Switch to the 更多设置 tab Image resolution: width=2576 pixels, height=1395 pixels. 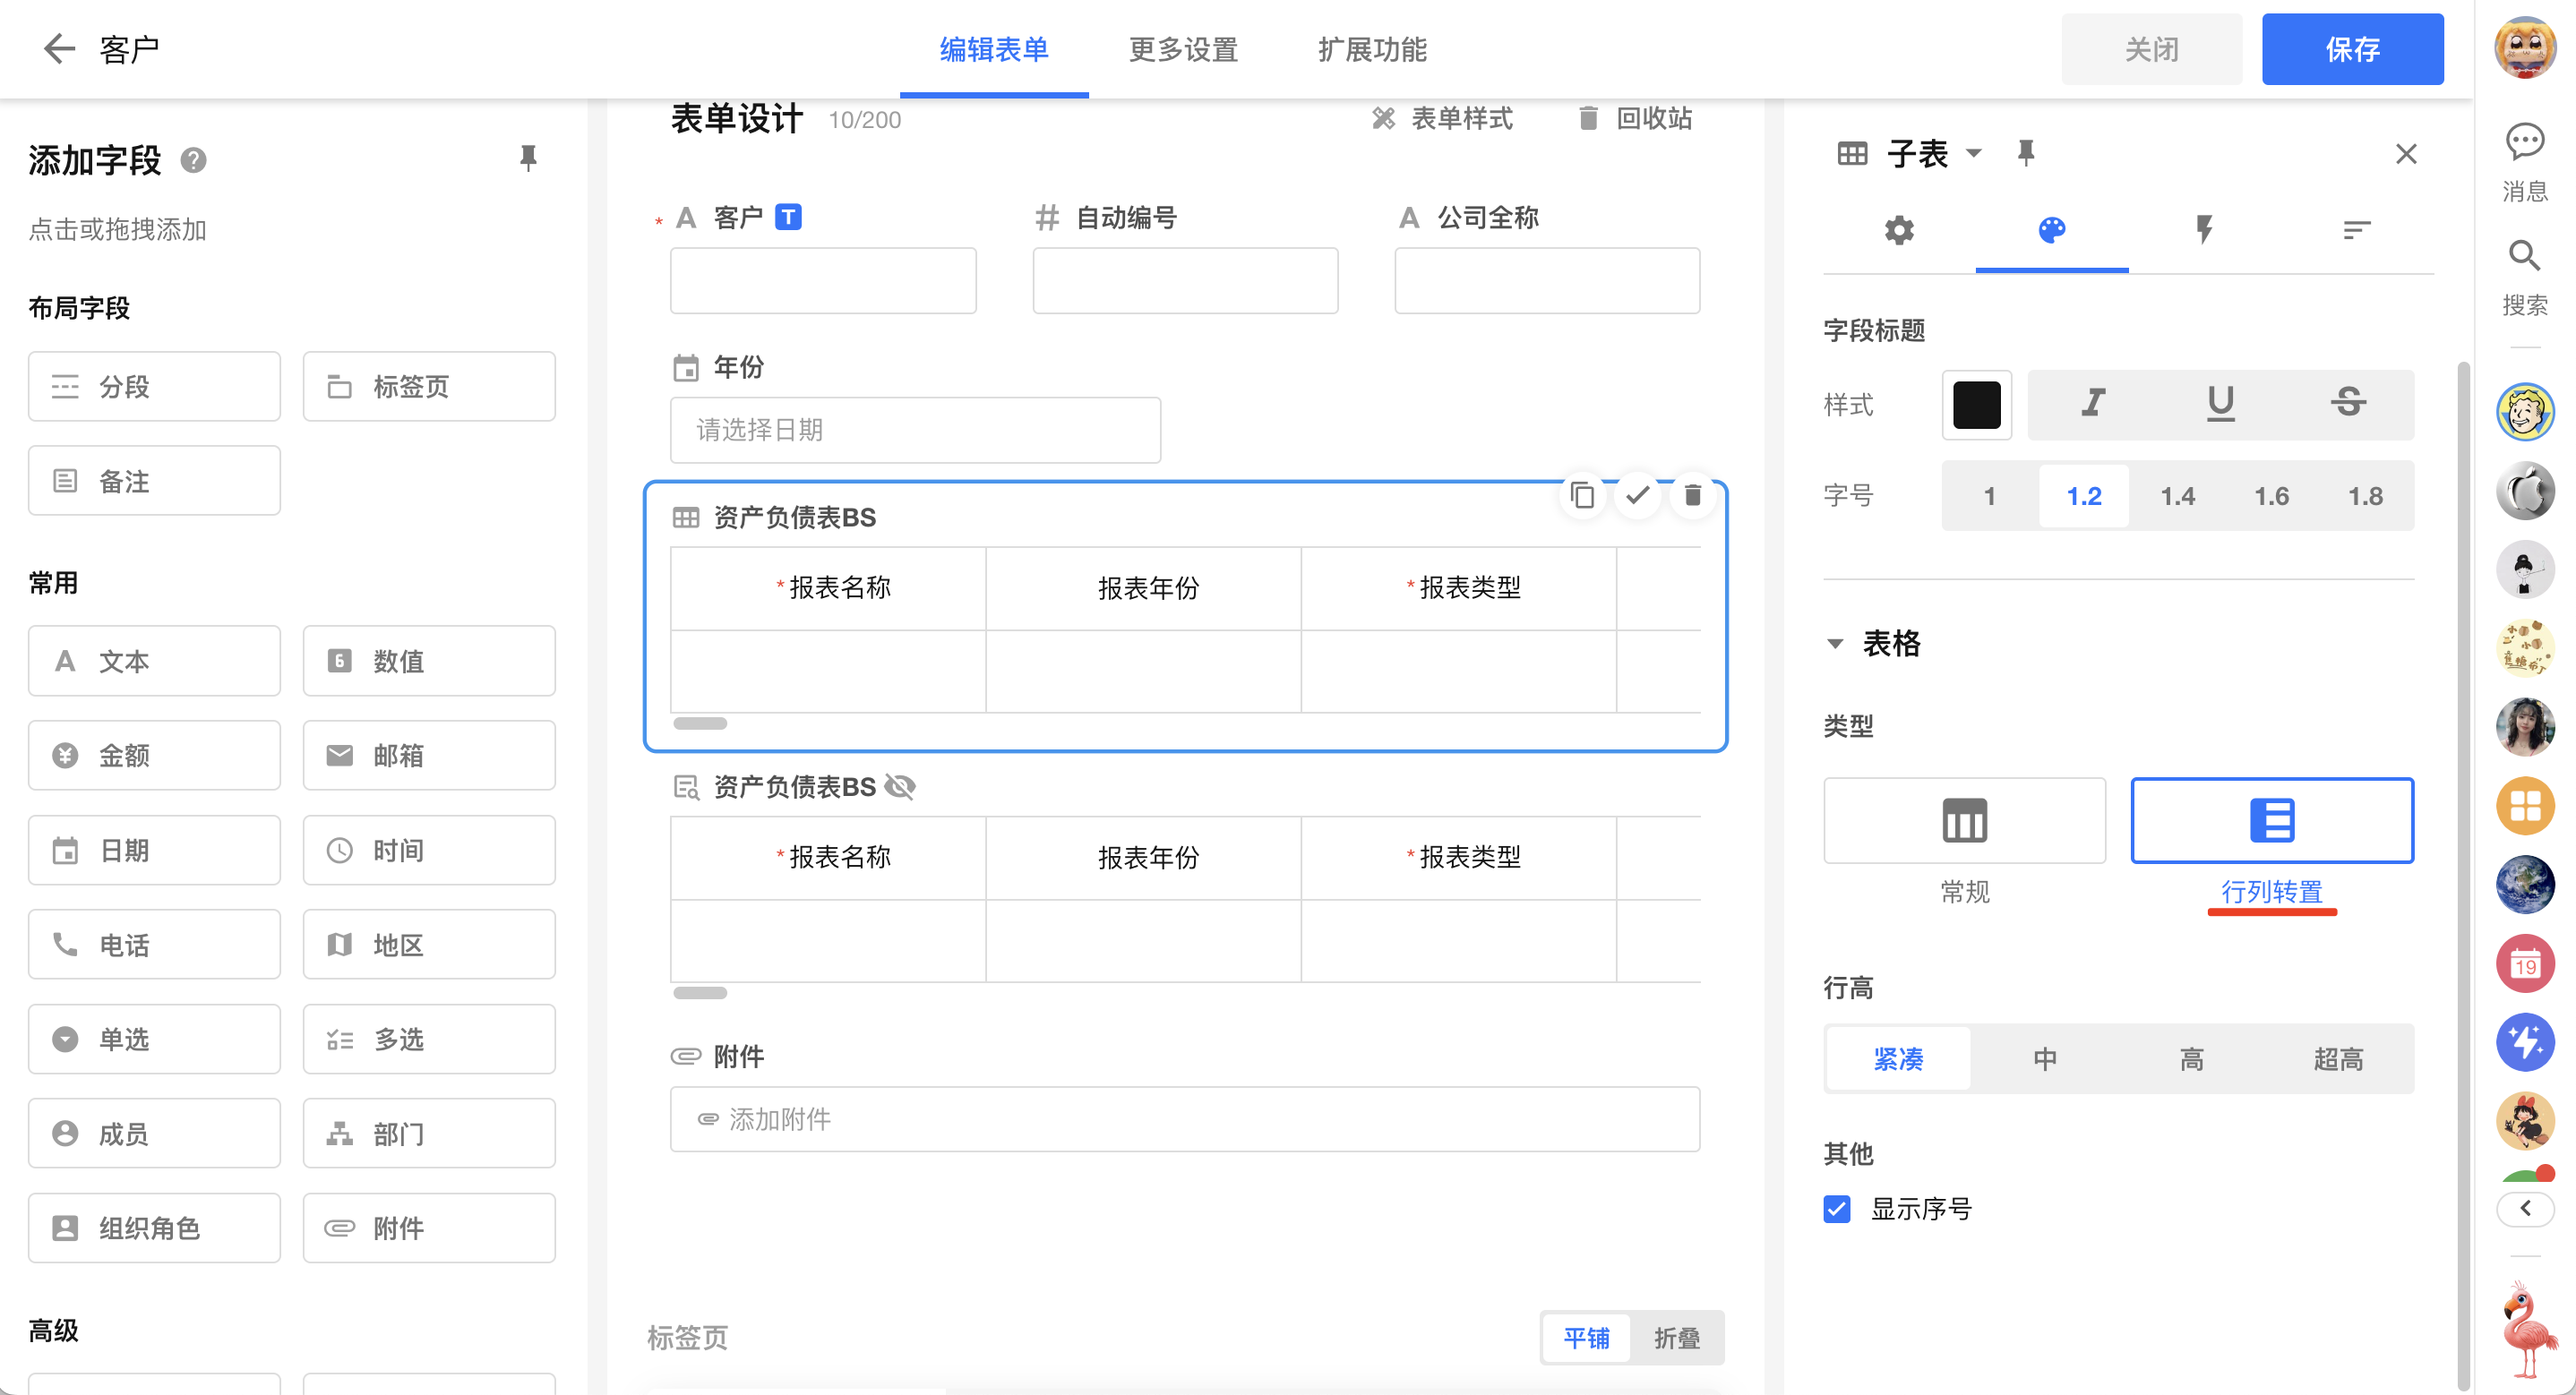point(1183,49)
